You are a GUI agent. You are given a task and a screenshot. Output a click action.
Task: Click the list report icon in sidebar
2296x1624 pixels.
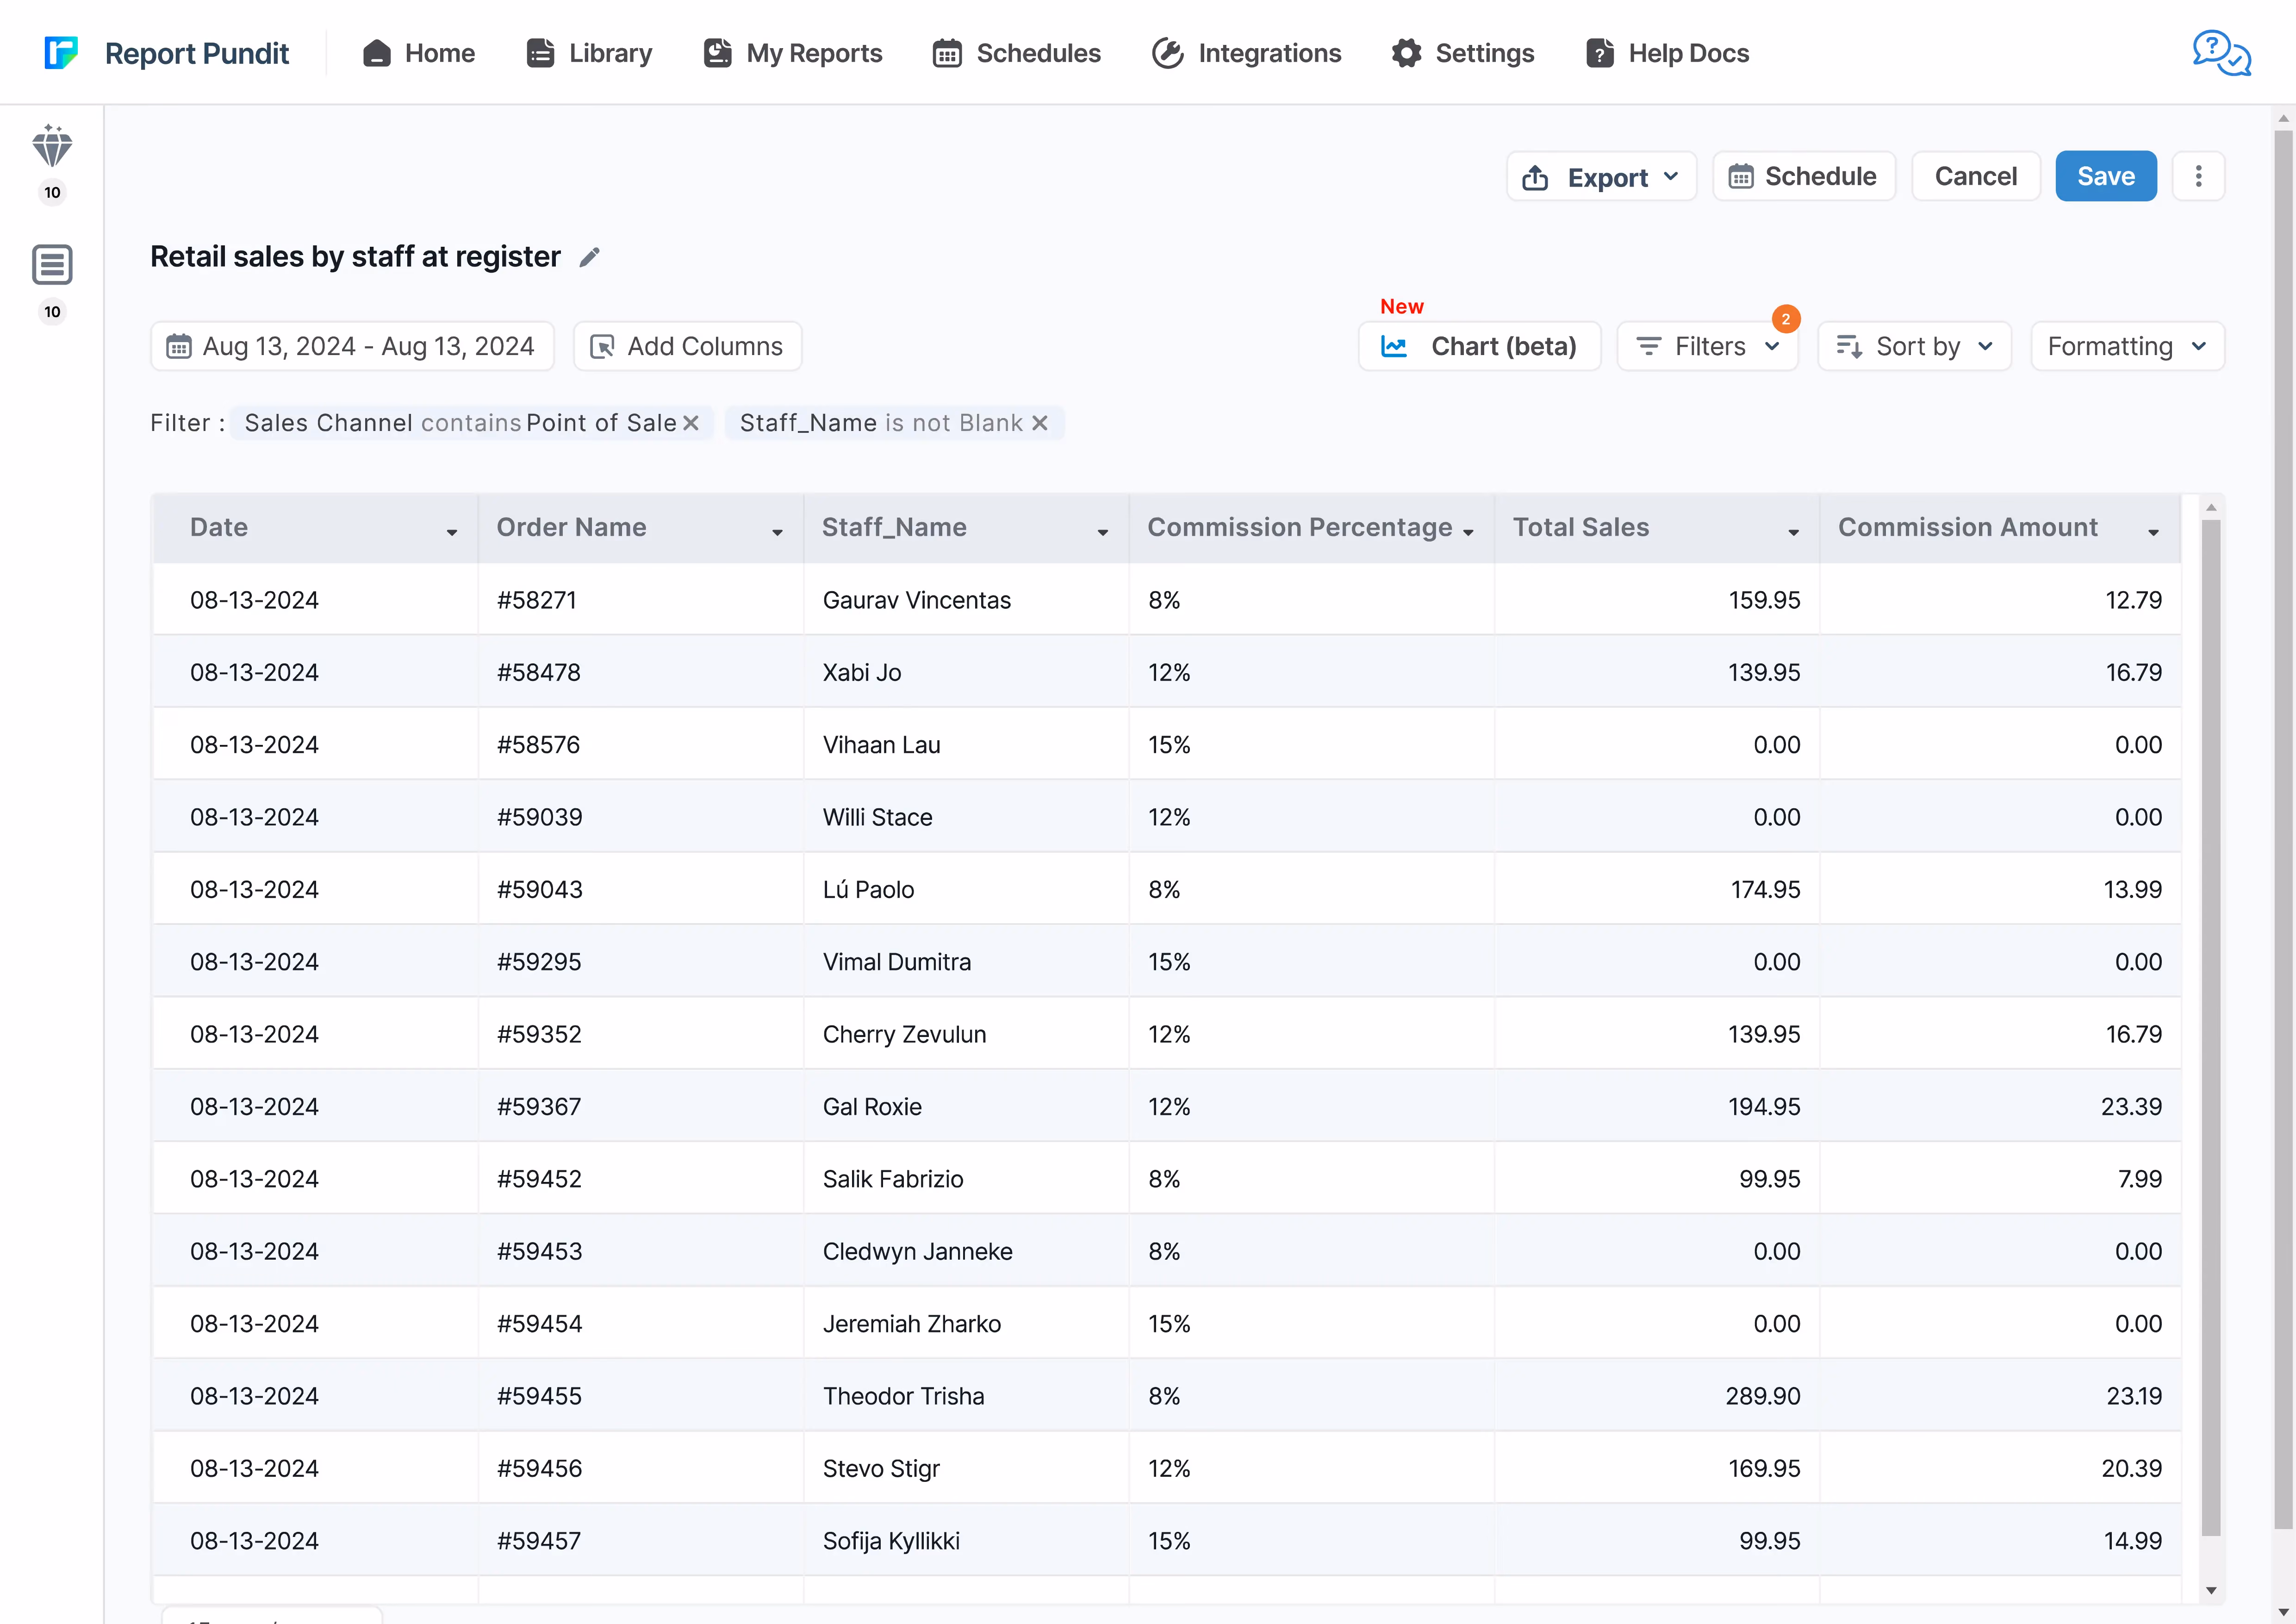pos(52,265)
